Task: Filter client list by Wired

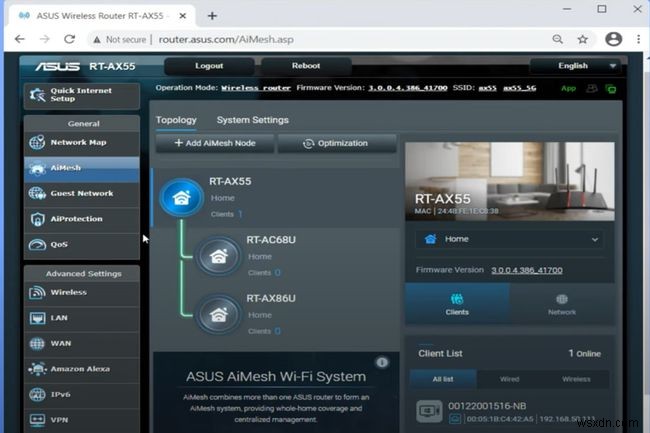Action: coord(509,379)
